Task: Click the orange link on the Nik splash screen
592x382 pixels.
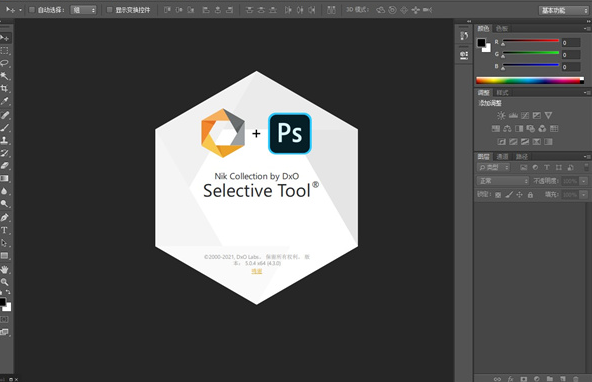Action: pos(257,271)
